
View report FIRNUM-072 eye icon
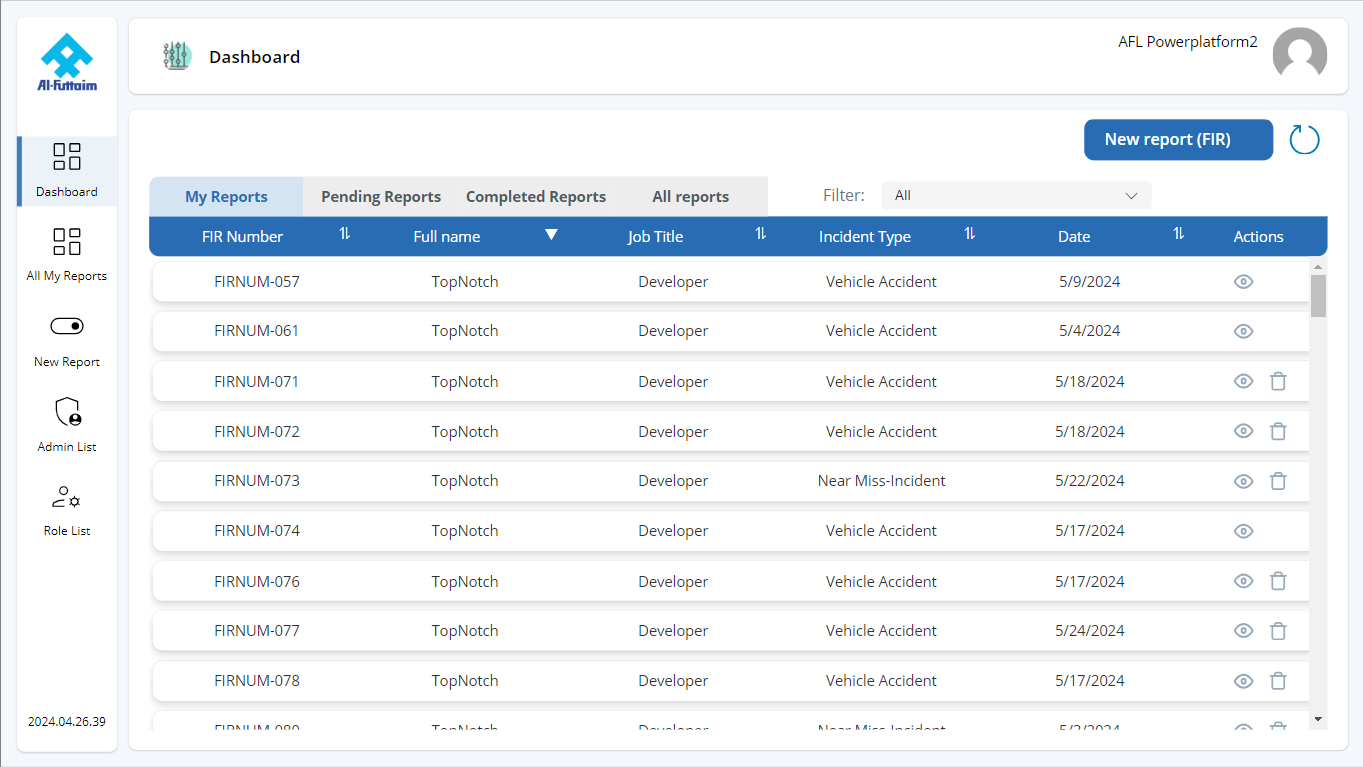coord(1243,431)
